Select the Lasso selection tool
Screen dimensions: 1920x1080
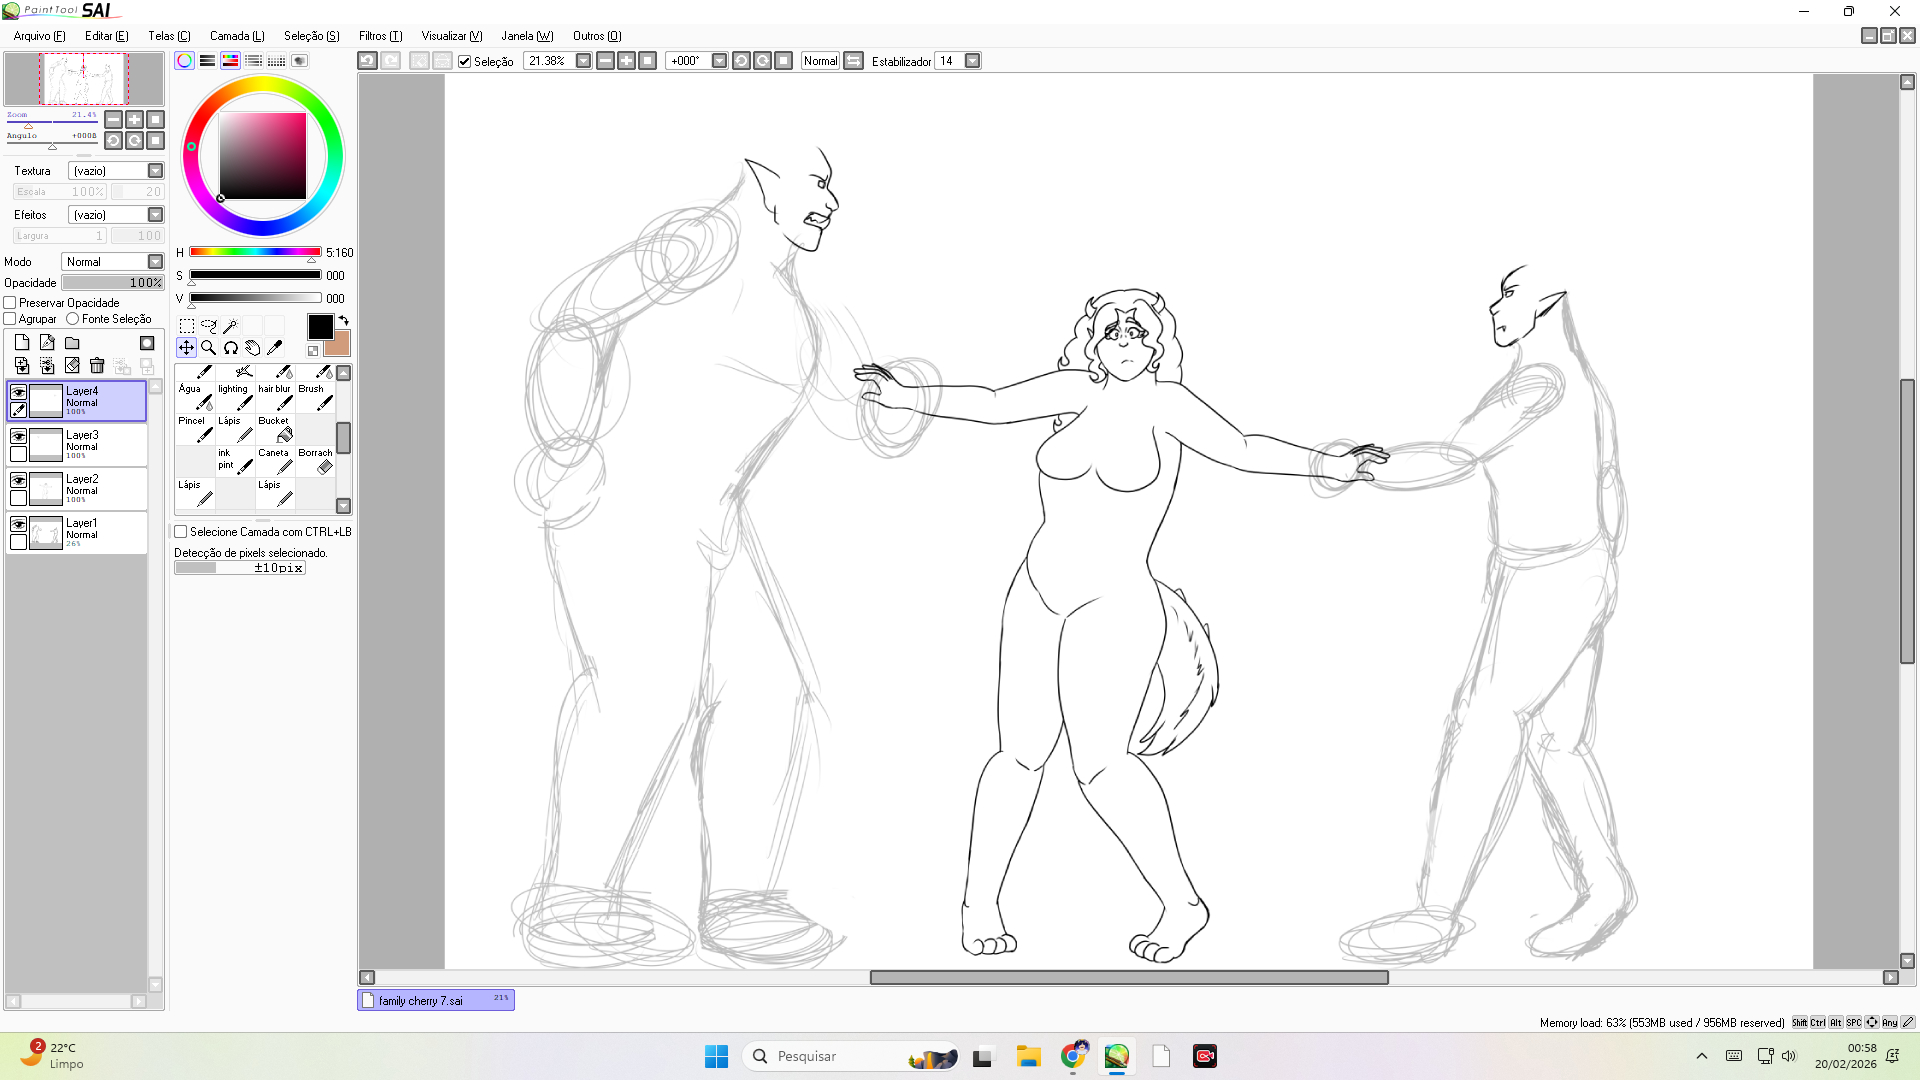click(208, 326)
